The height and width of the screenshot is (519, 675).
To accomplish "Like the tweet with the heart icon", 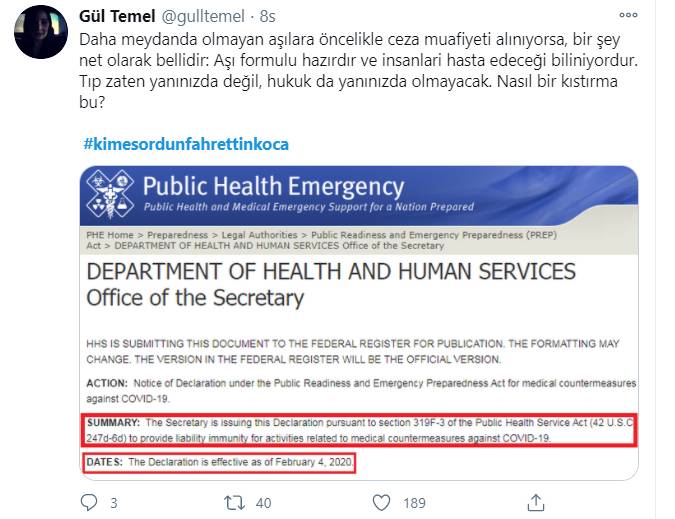I will click(381, 503).
